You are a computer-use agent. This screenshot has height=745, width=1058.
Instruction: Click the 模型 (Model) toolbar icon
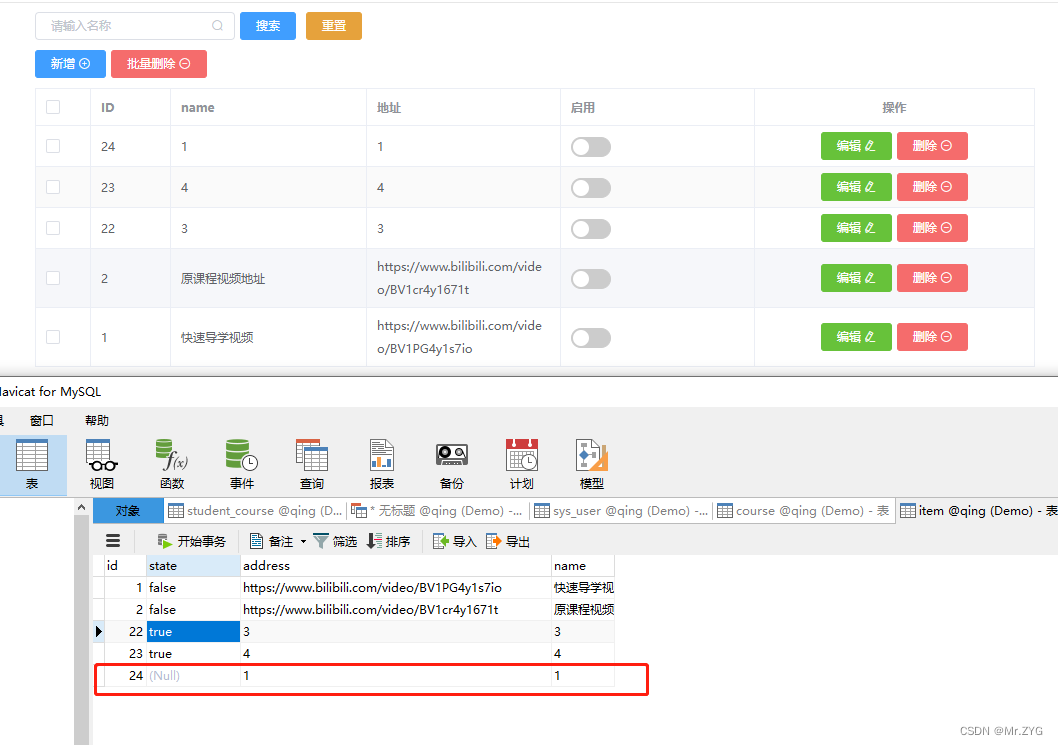coord(590,462)
